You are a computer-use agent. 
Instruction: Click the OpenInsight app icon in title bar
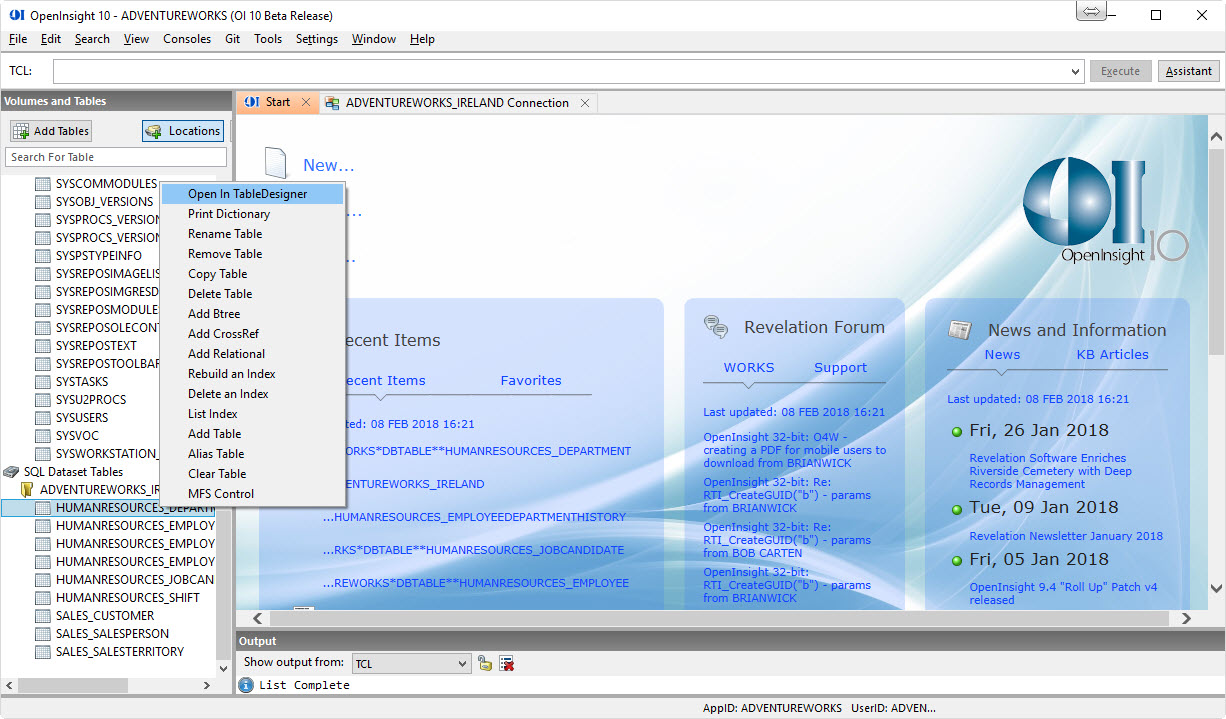pos(16,15)
